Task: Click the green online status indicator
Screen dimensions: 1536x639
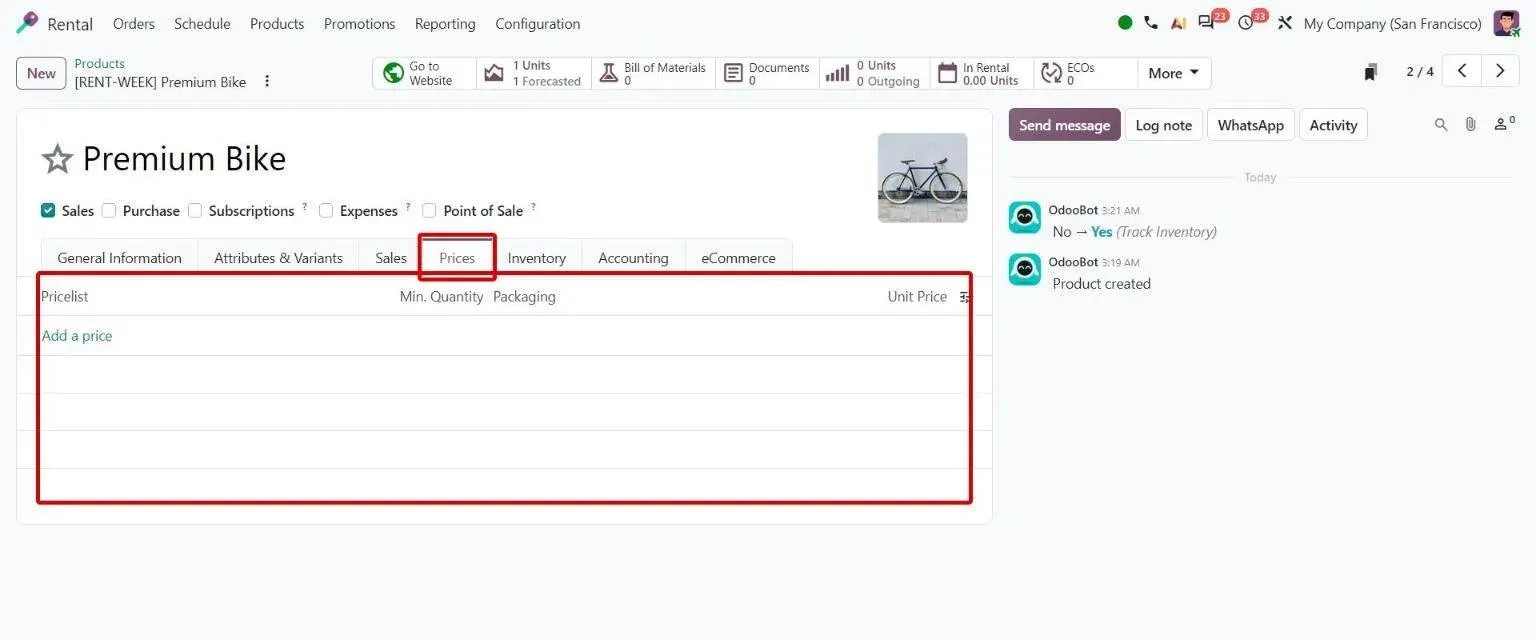Action: [1125, 23]
